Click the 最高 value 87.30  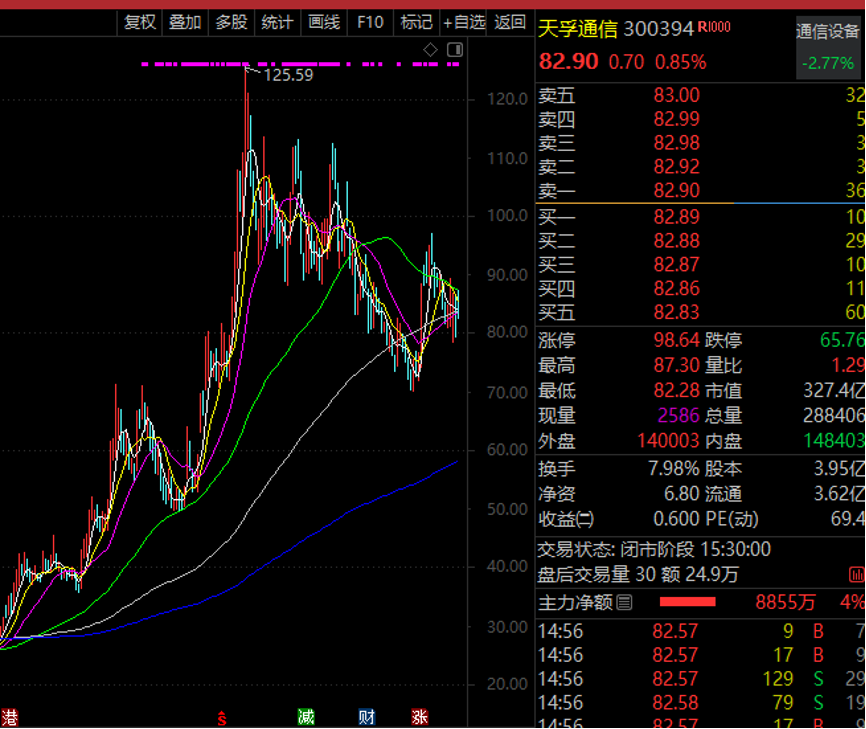pos(677,366)
